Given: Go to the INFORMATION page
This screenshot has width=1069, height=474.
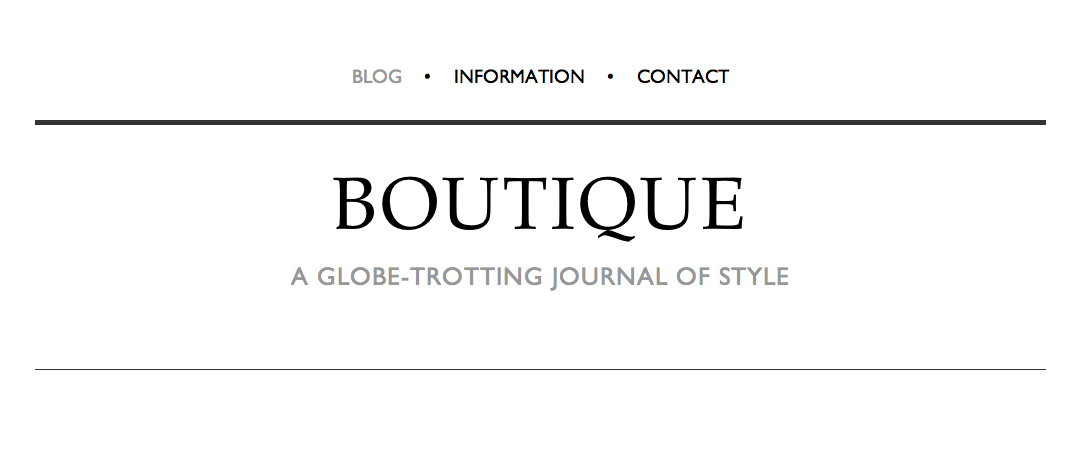Looking at the screenshot, I should pyautogui.click(x=519, y=77).
